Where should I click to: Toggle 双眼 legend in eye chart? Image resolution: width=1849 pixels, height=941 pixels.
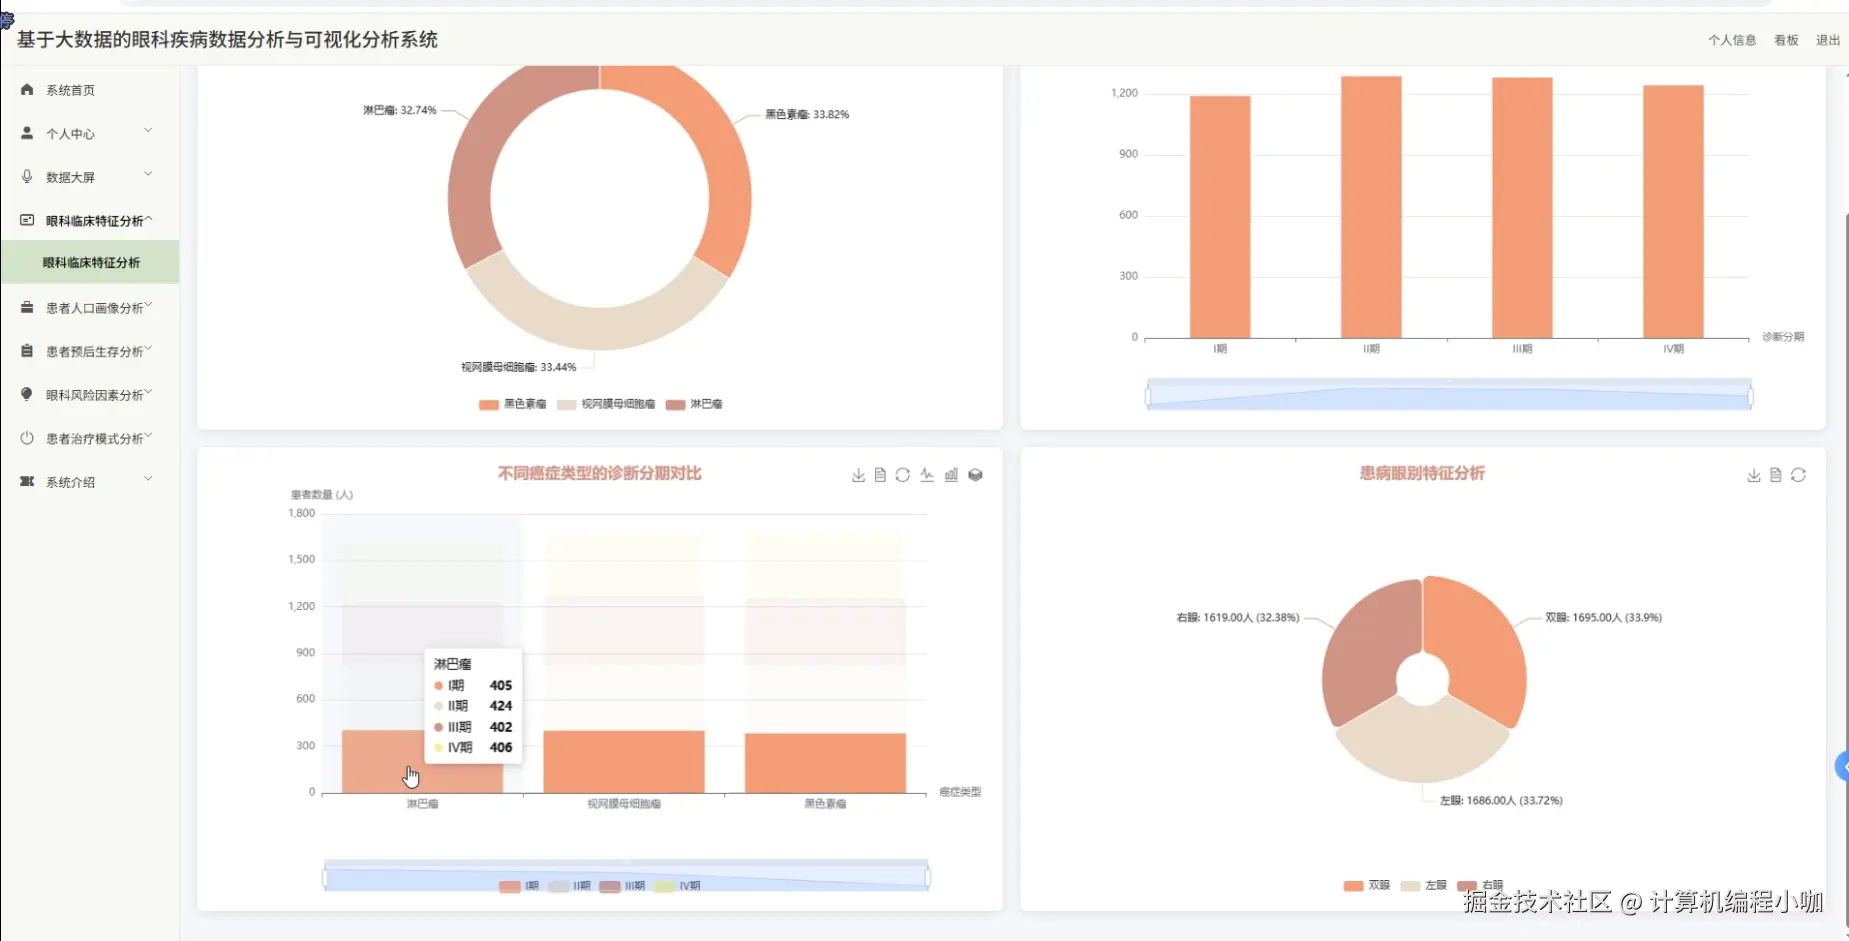coord(1367,885)
